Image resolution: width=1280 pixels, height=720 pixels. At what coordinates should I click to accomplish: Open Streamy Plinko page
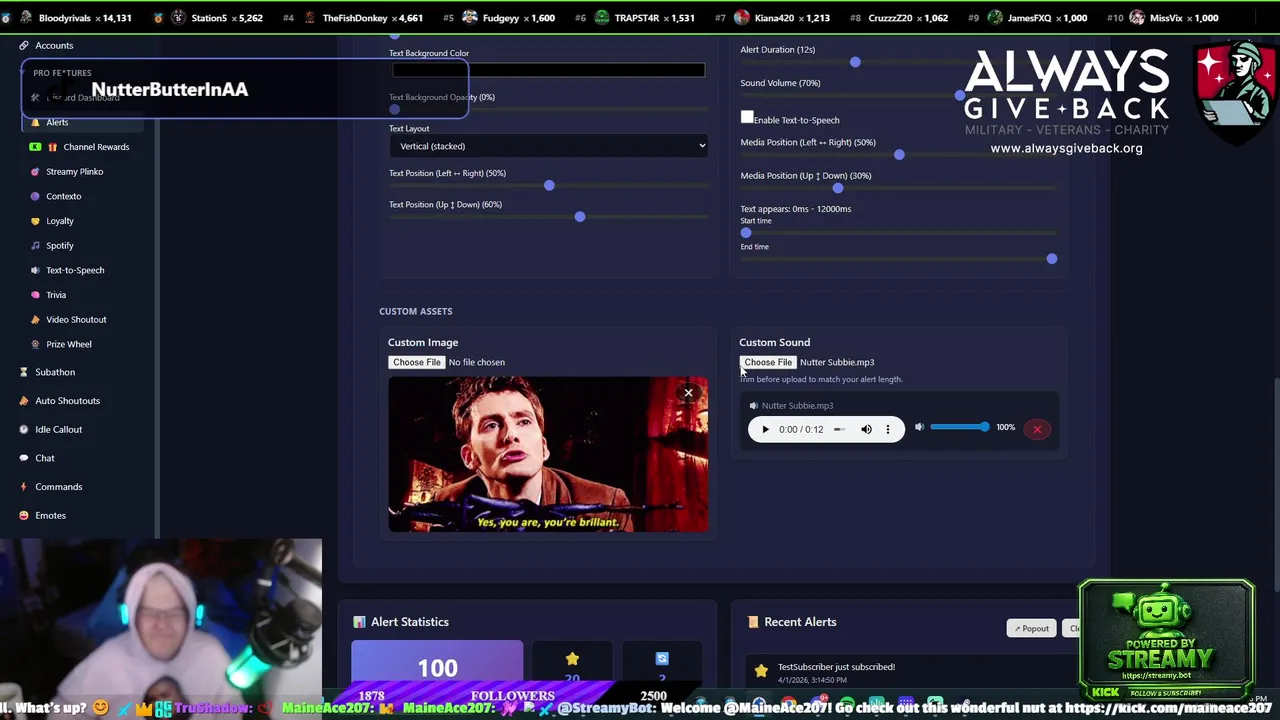tap(74, 172)
